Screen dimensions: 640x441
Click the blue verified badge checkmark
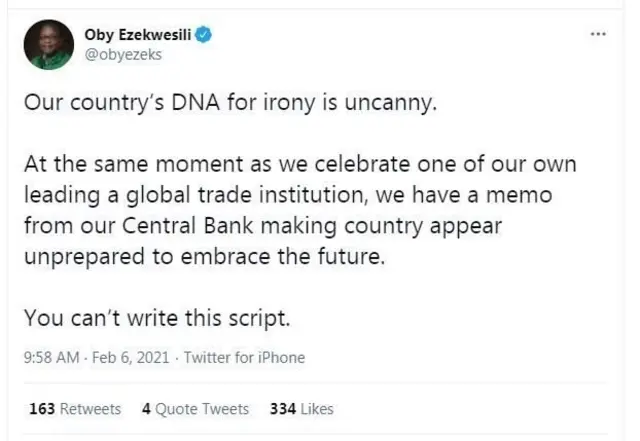(204, 36)
